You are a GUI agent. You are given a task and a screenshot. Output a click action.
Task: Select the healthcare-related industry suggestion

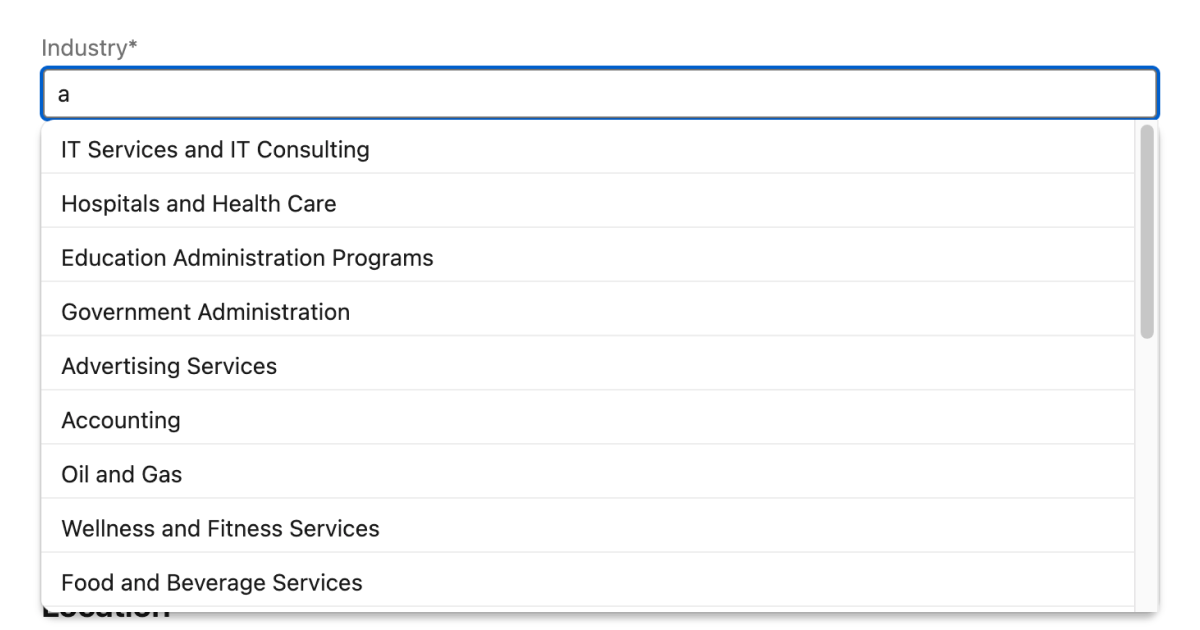click(x=199, y=204)
